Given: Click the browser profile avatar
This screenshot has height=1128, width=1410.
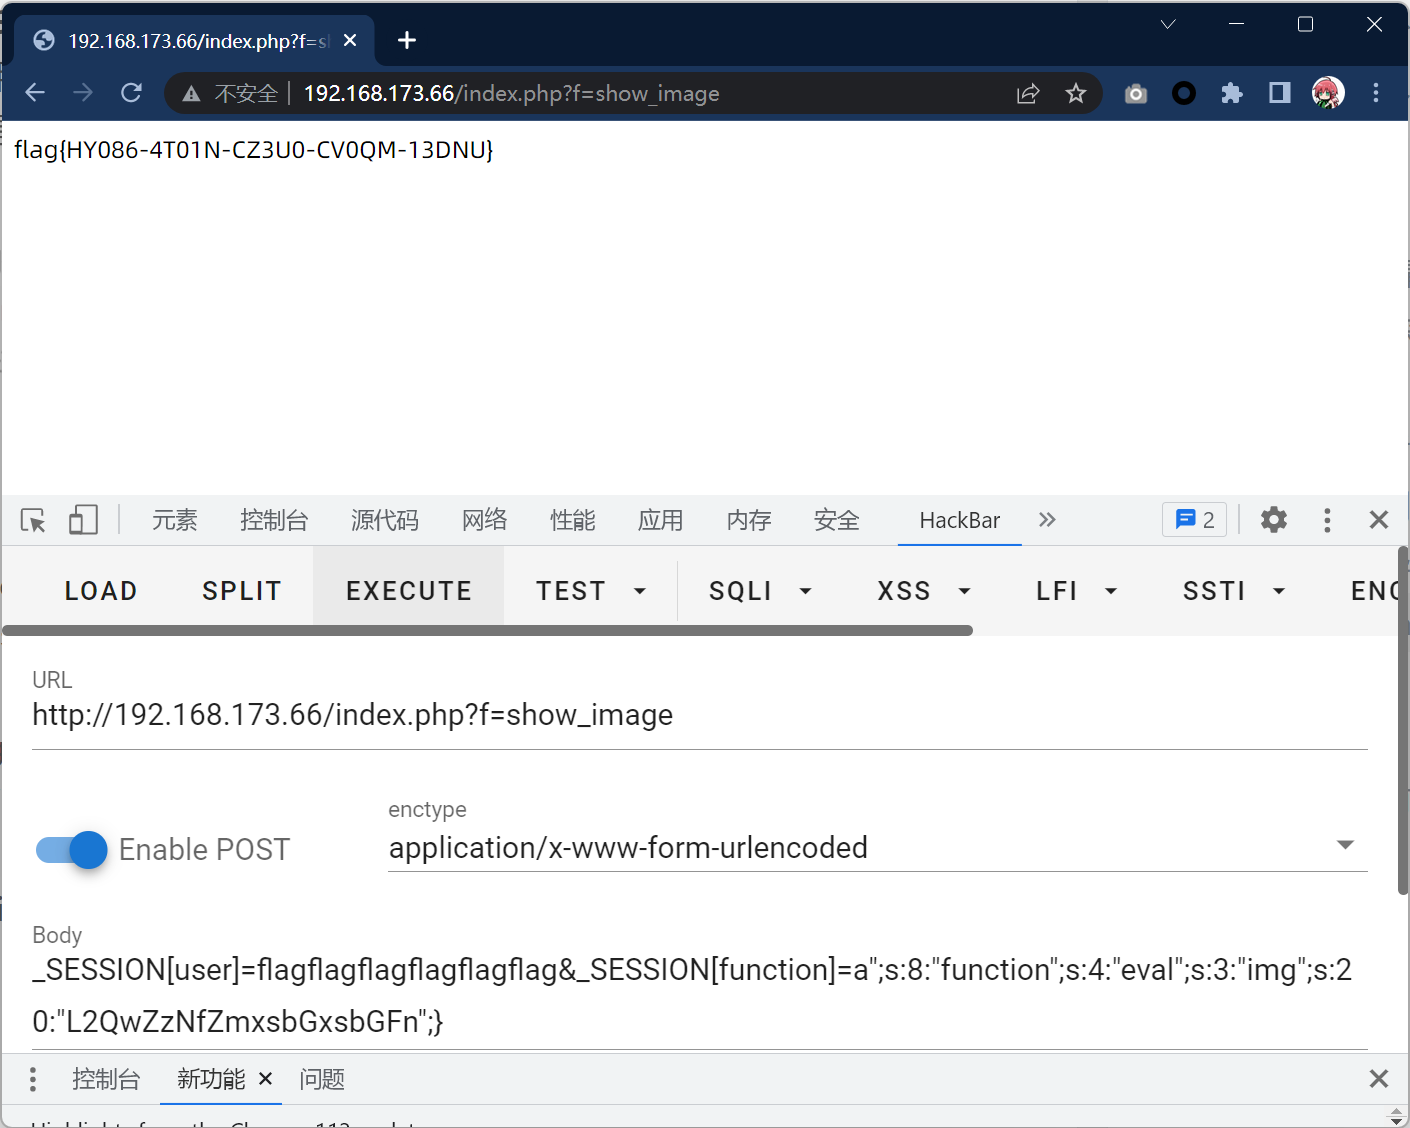Looking at the screenshot, I should (1327, 93).
